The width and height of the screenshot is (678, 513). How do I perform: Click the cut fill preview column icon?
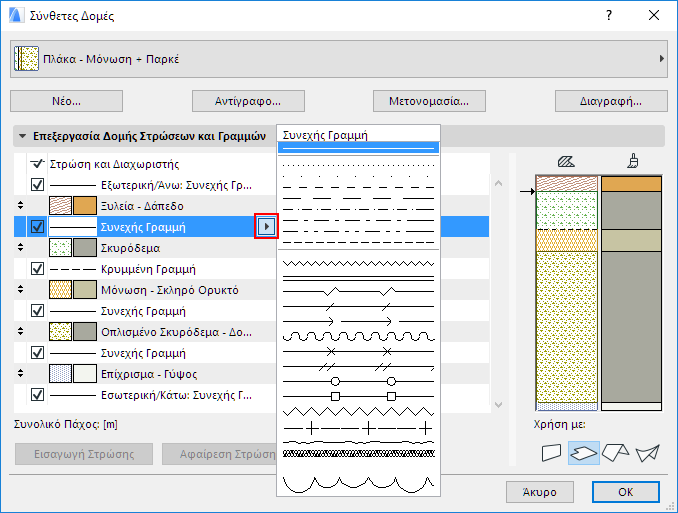click(566, 162)
